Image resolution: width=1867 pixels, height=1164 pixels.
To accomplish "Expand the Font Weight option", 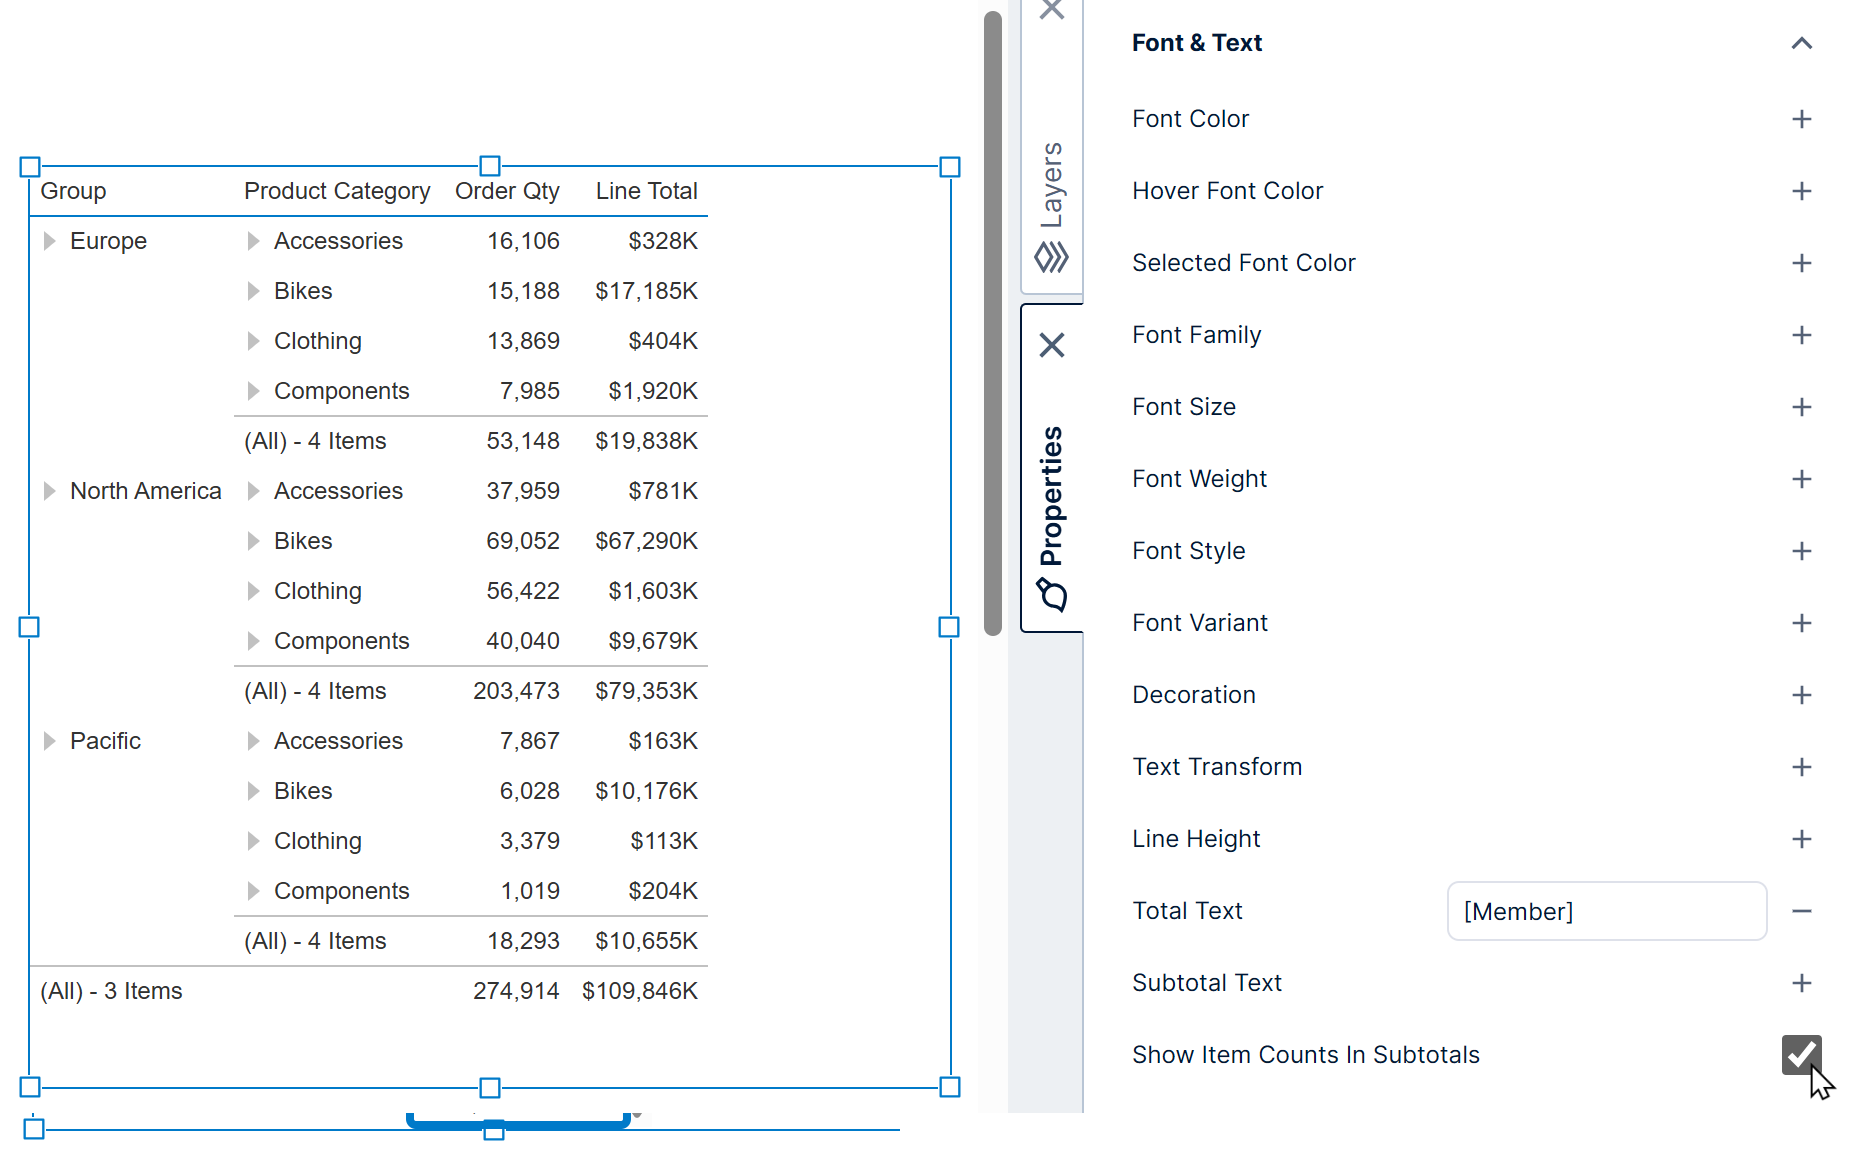I will pos(1801,479).
